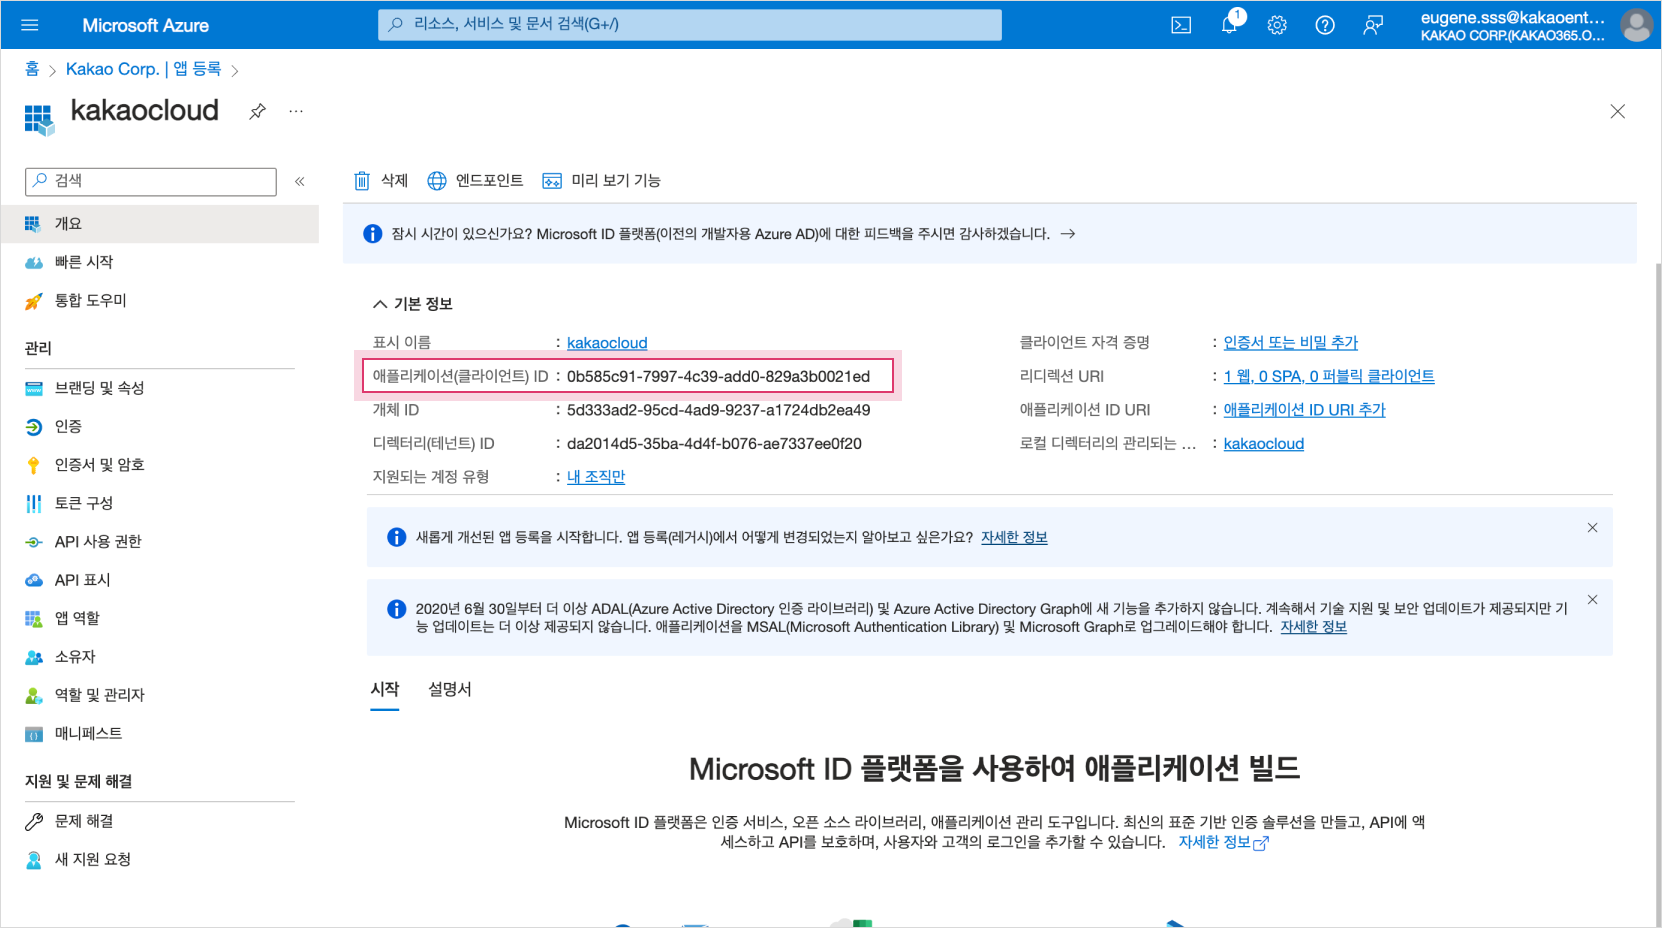Switch to the 시작 tab
The height and width of the screenshot is (928, 1662).
[x=385, y=690]
